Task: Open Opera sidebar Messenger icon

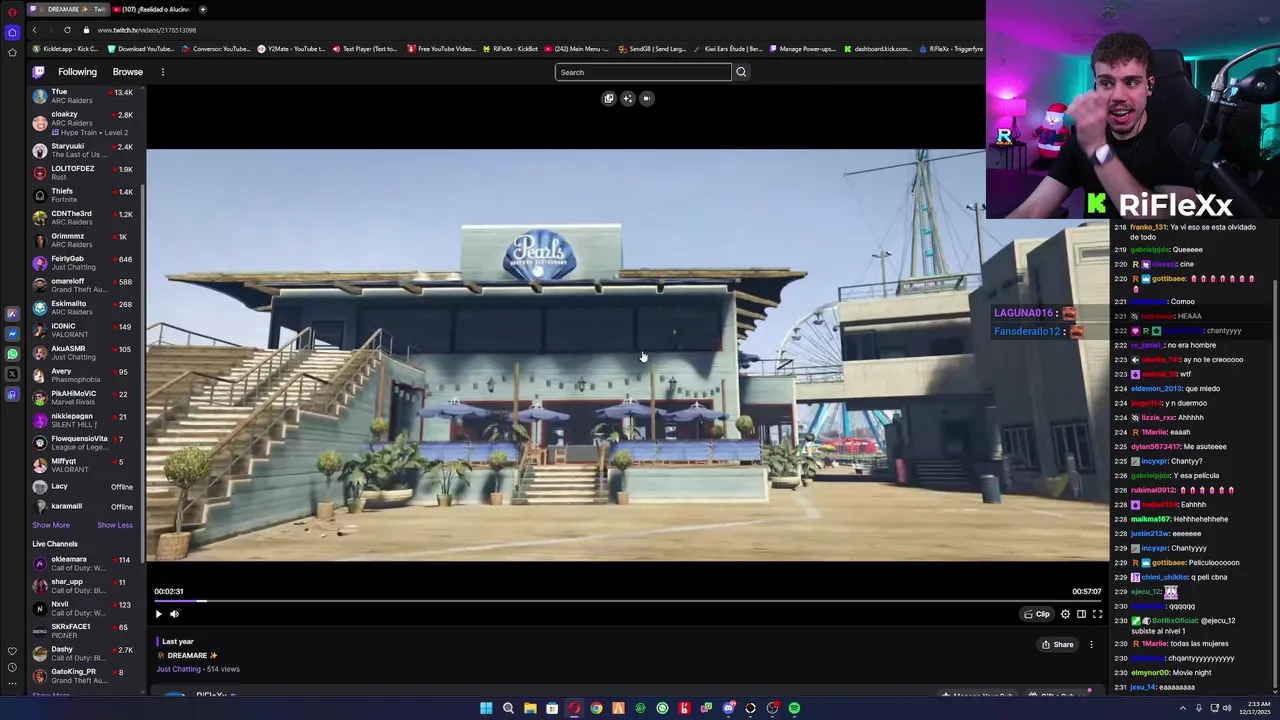Action: click(12, 334)
